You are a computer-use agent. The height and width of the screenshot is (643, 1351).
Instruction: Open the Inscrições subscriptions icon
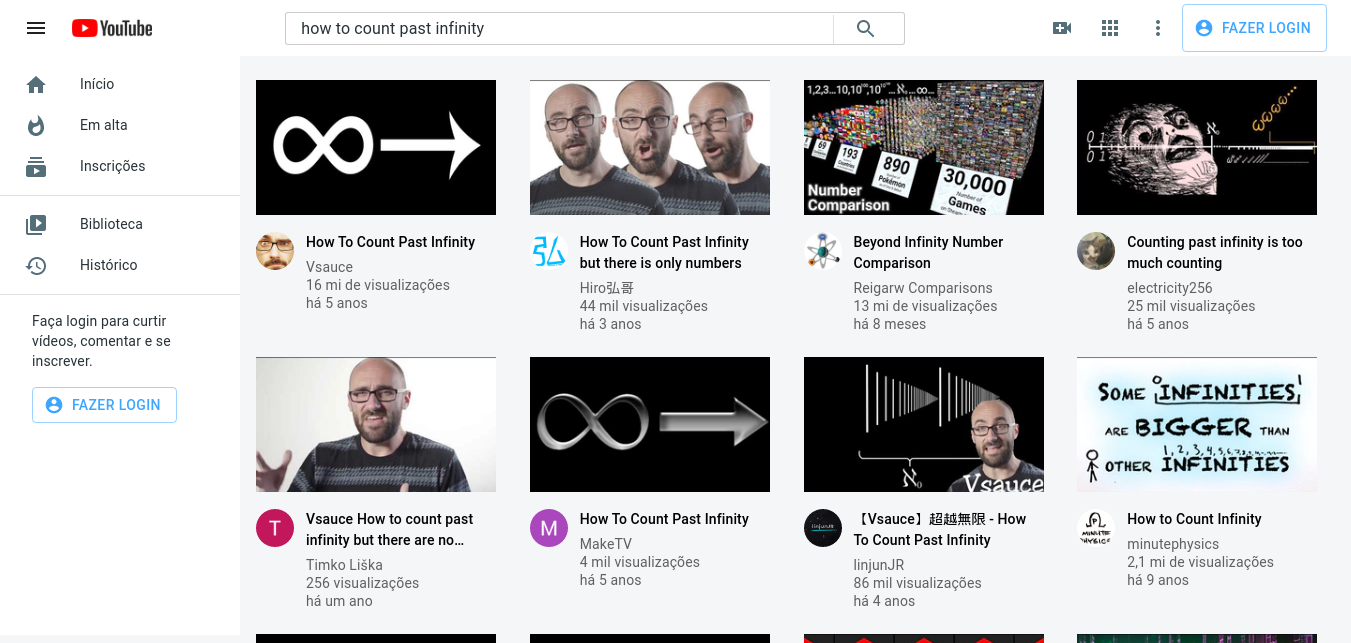tap(36, 166)
